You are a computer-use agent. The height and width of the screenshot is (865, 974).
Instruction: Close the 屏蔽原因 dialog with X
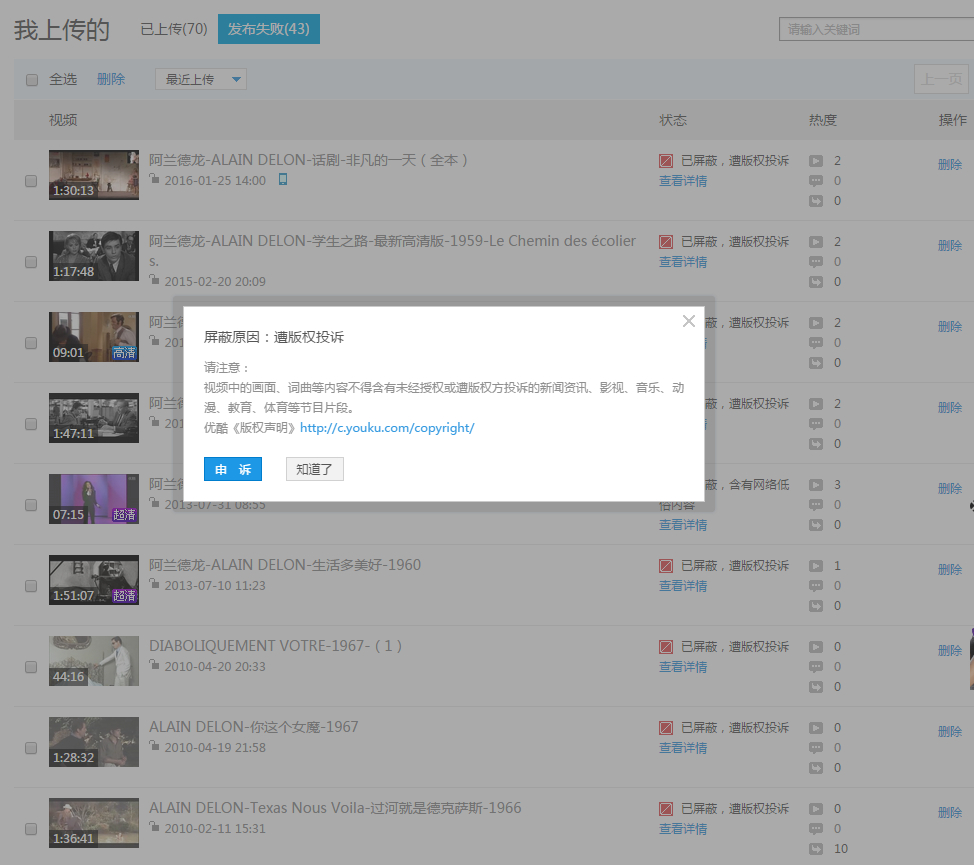[x=688, y=321]
